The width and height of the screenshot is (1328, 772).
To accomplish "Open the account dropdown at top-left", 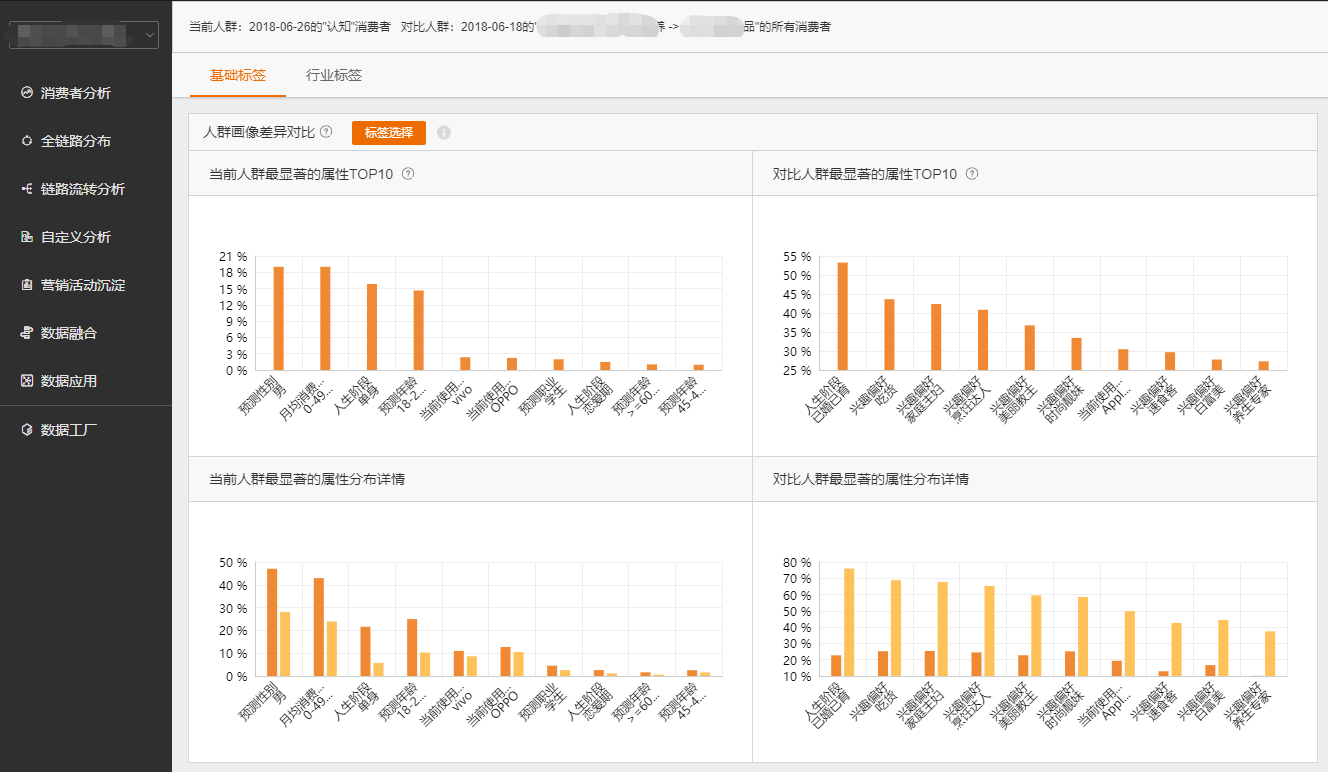I will 84,35.
